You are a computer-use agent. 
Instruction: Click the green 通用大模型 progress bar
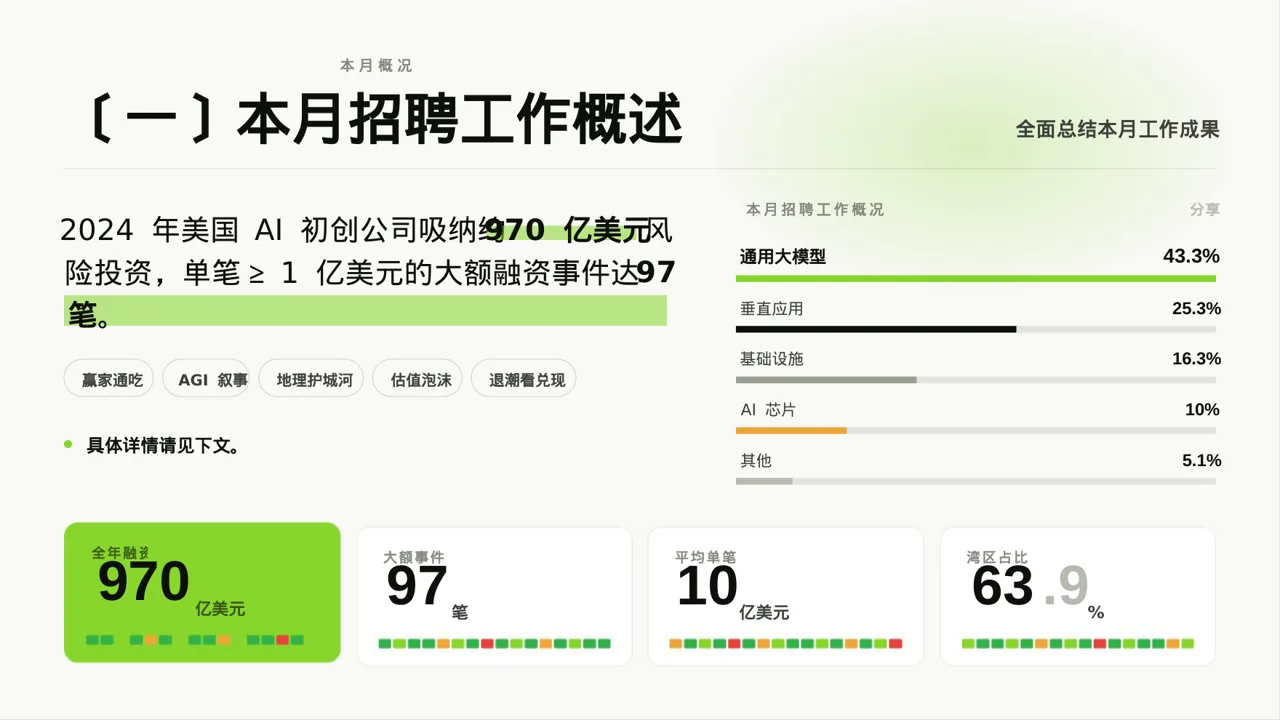tap(976, 278)
